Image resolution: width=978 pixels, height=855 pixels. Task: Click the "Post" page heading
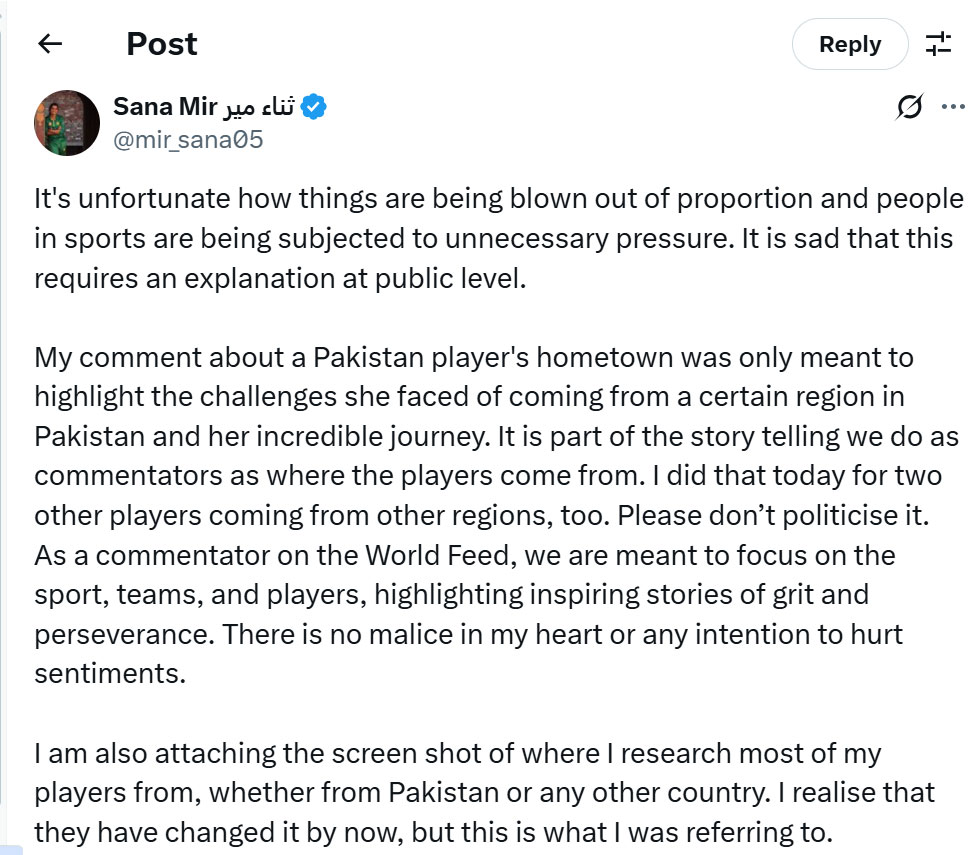point(161,44)
